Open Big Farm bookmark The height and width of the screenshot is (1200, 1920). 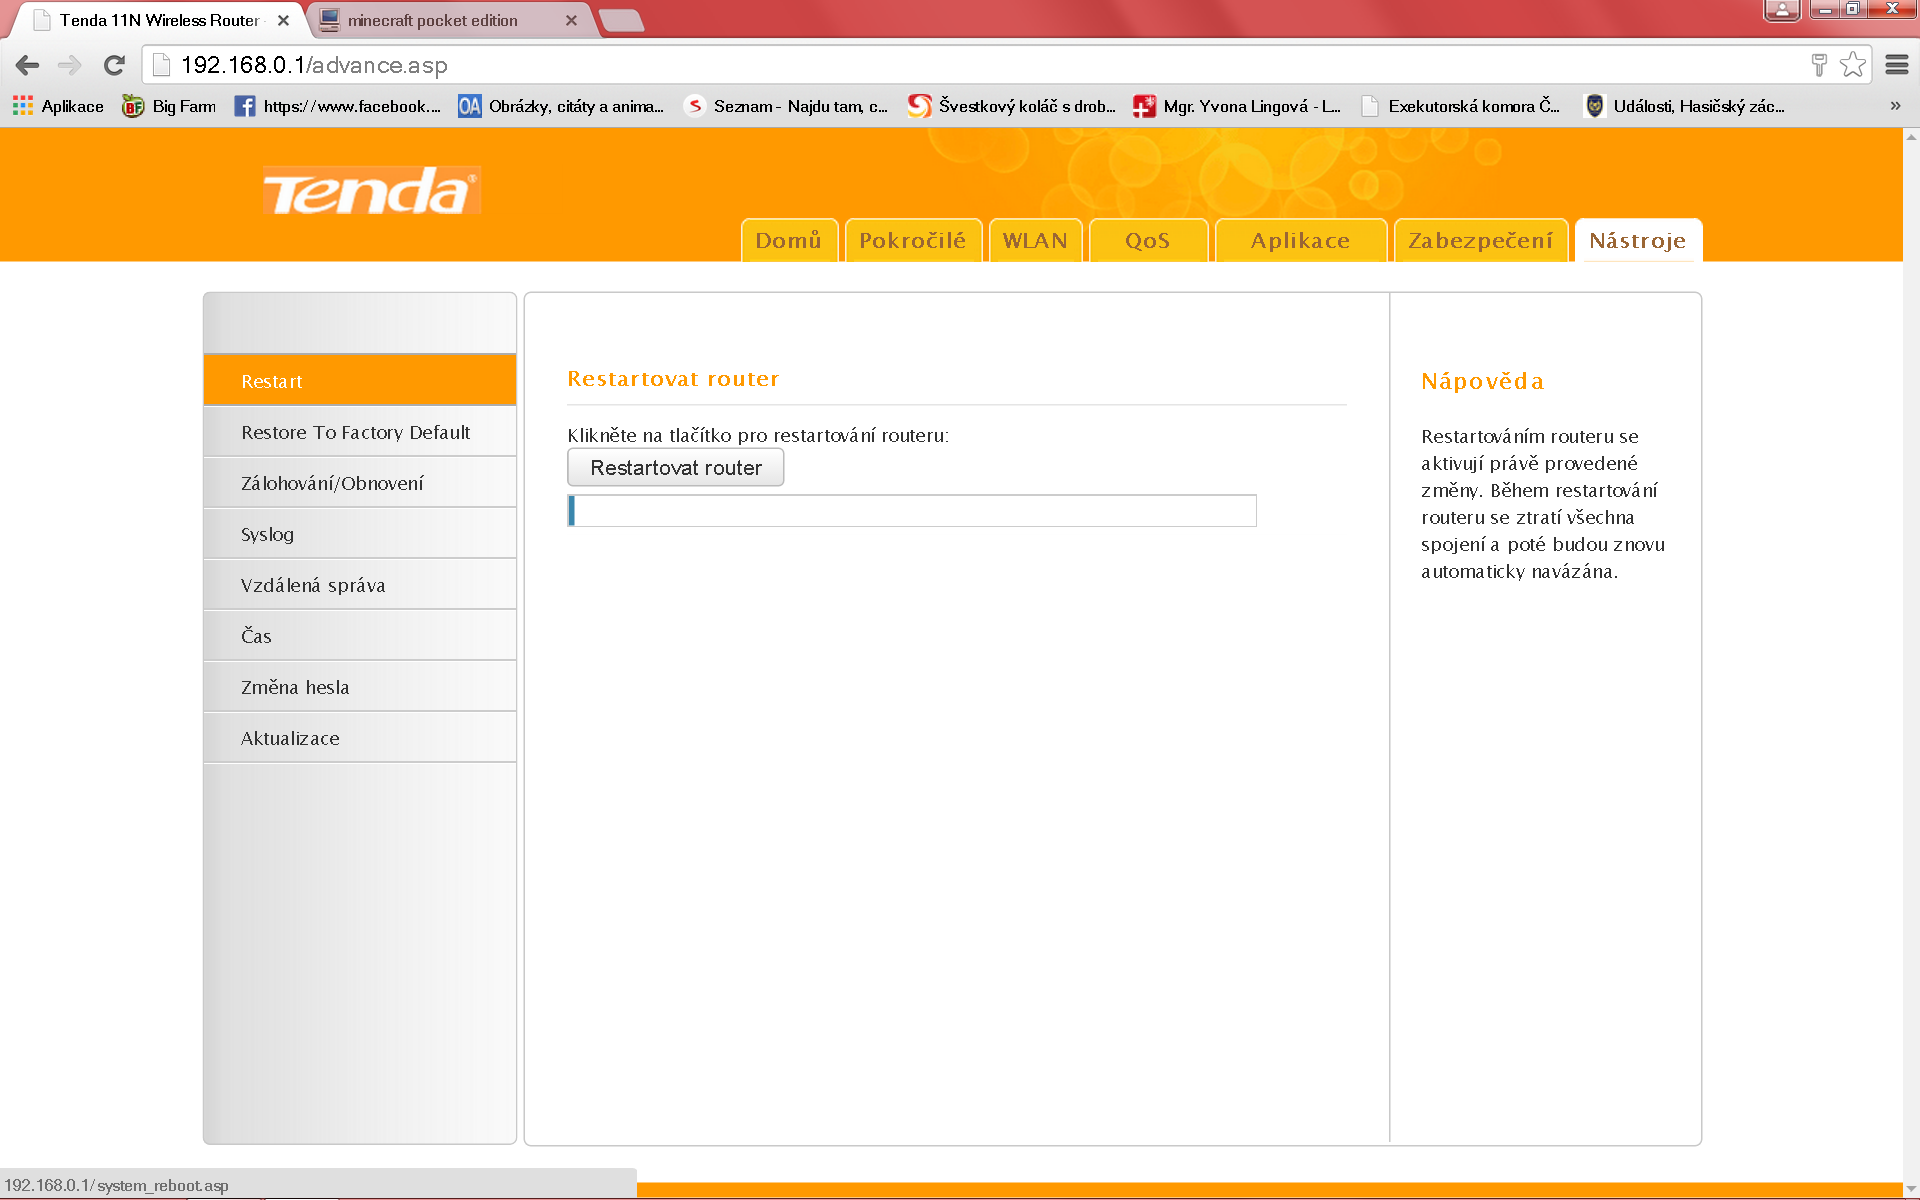169,106
